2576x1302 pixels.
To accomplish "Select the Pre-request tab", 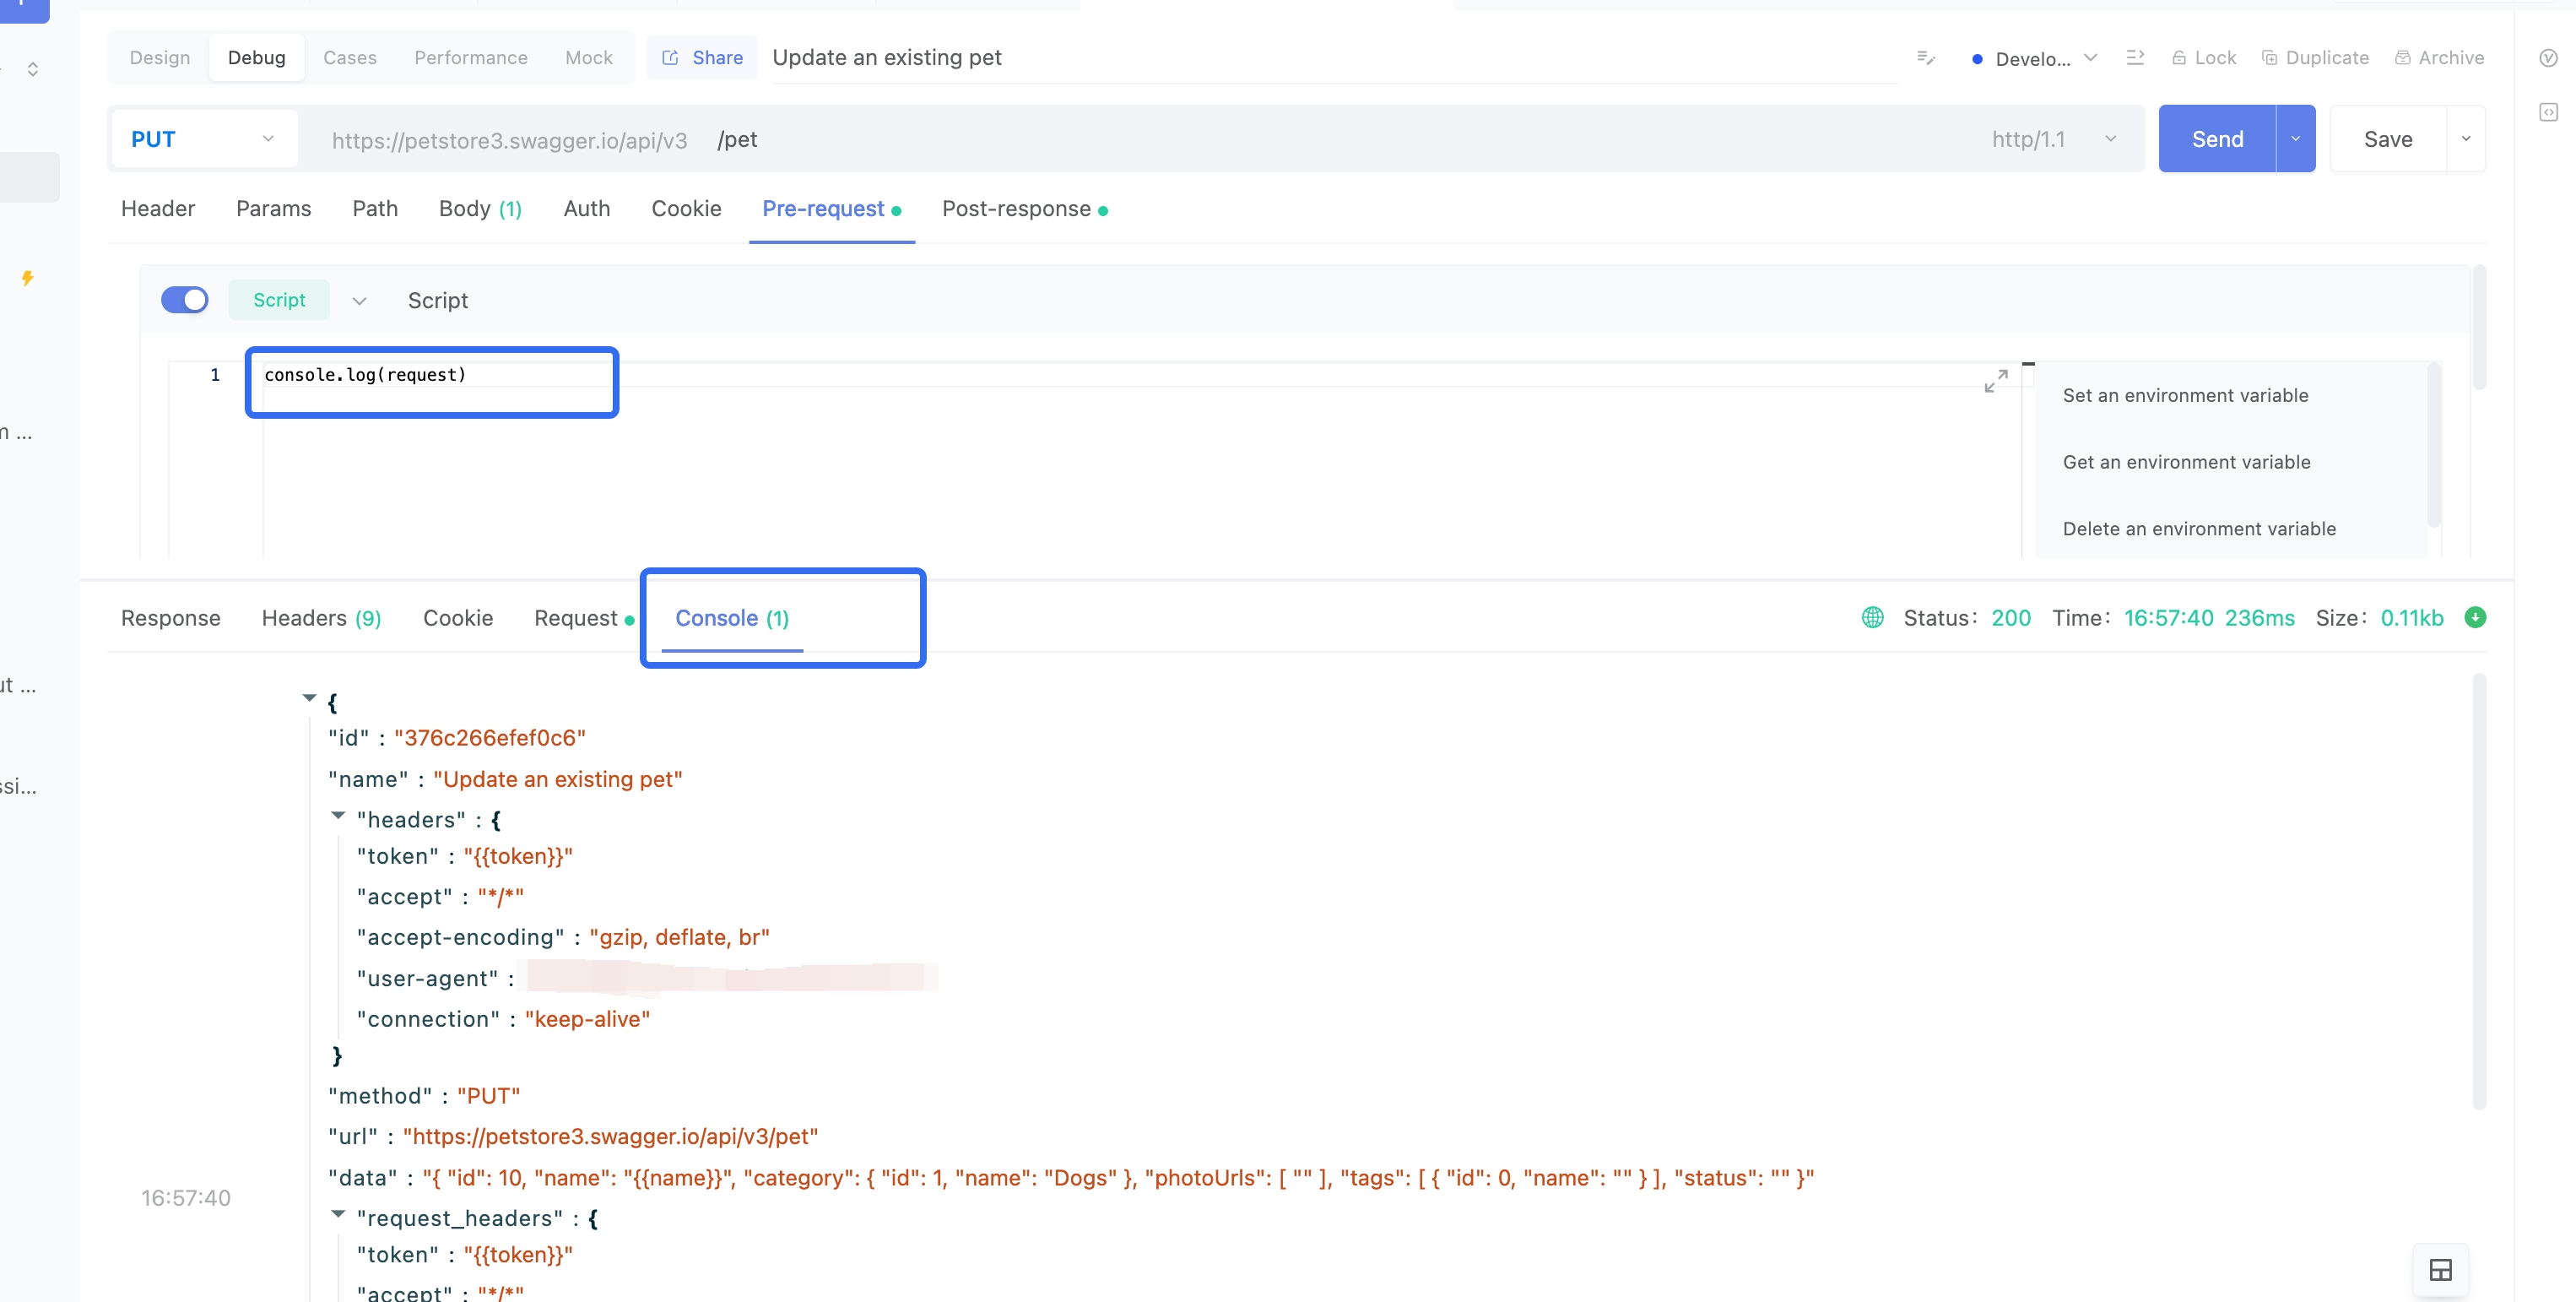I will click(x=832, y=209).
